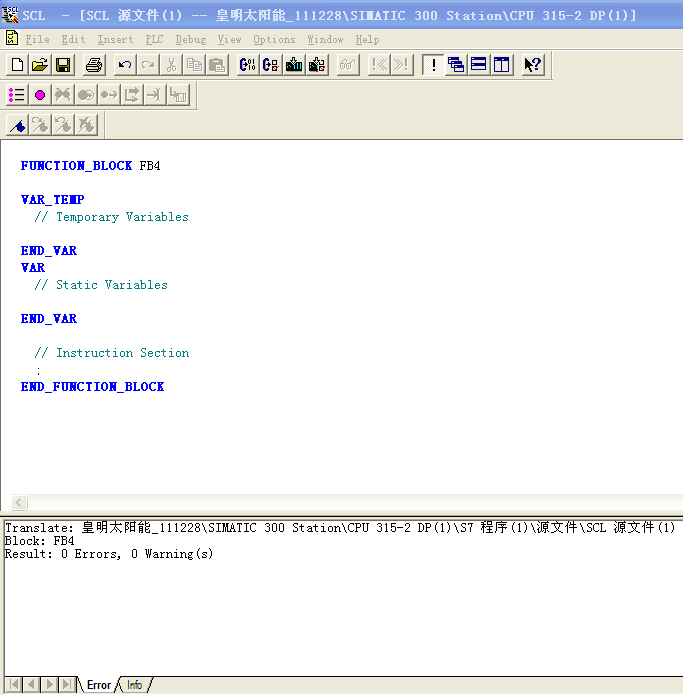Open the Options menu
The width and height of the screenshot is (683, 695).
274,39
